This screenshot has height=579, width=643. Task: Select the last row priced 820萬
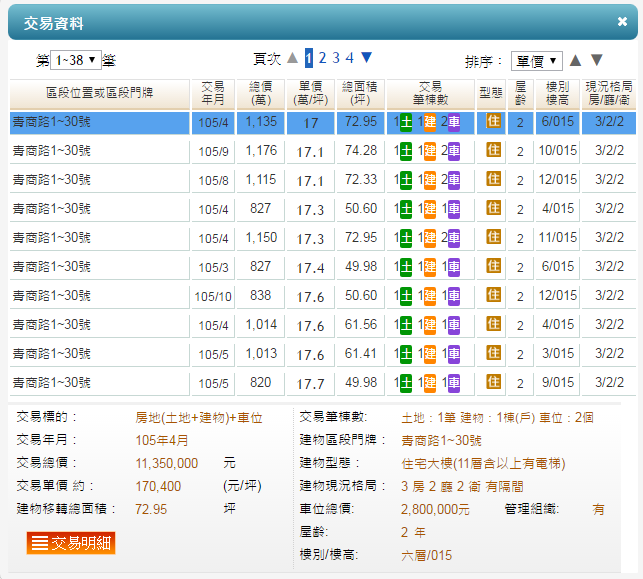pos(100,383)
